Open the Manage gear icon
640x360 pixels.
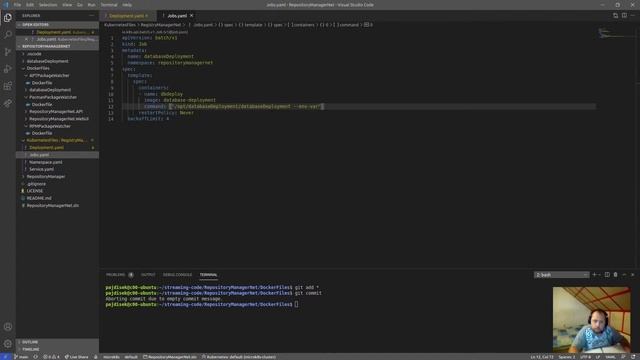pos(8,344)
